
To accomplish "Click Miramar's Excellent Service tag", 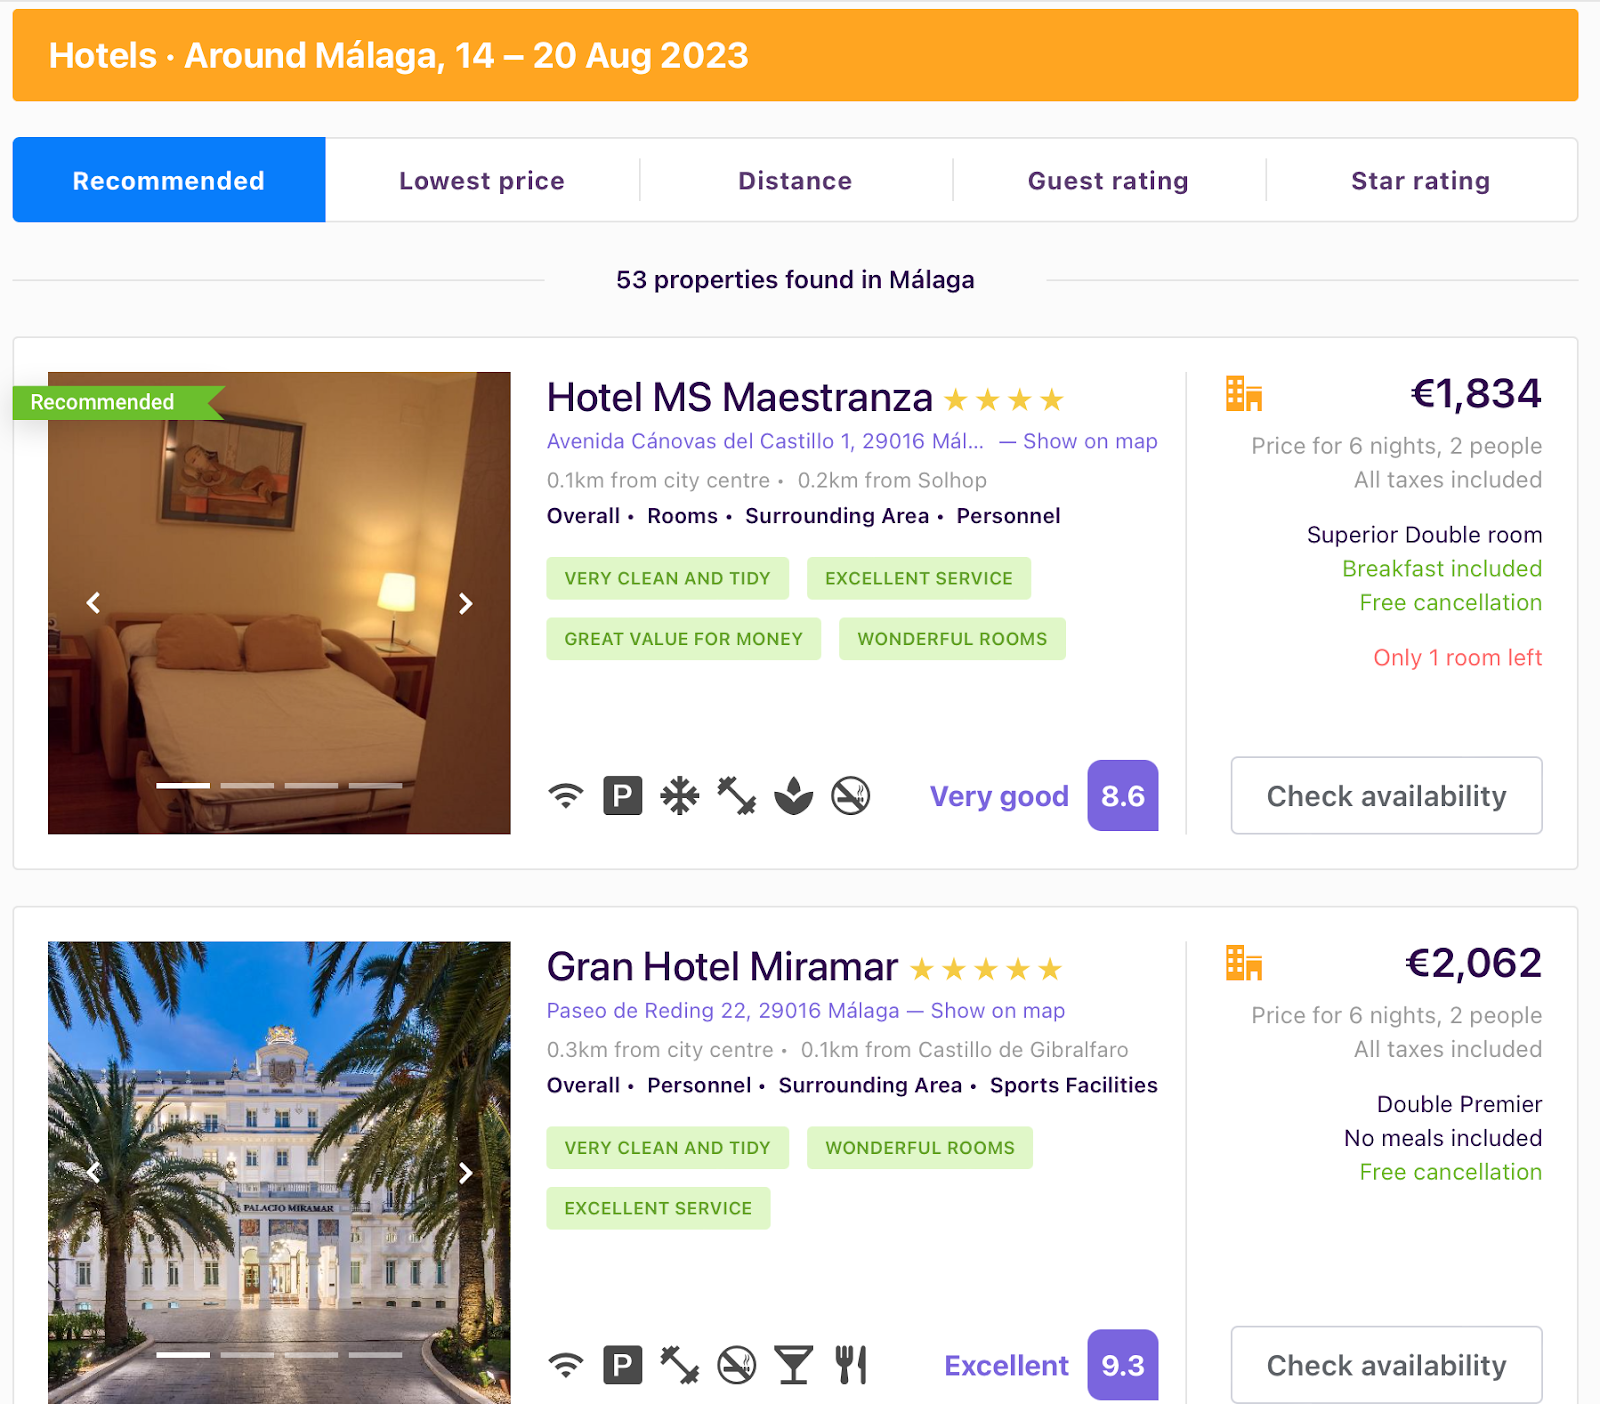I will click(658, 1208).
